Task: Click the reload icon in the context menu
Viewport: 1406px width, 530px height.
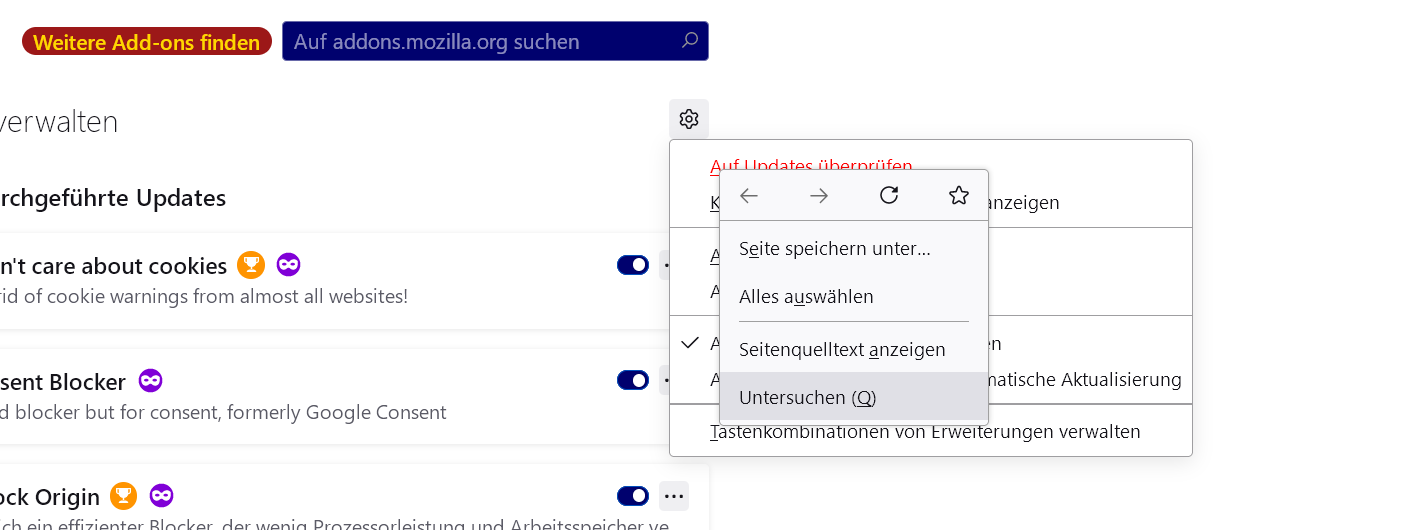Action: click(x=889, y=196)
